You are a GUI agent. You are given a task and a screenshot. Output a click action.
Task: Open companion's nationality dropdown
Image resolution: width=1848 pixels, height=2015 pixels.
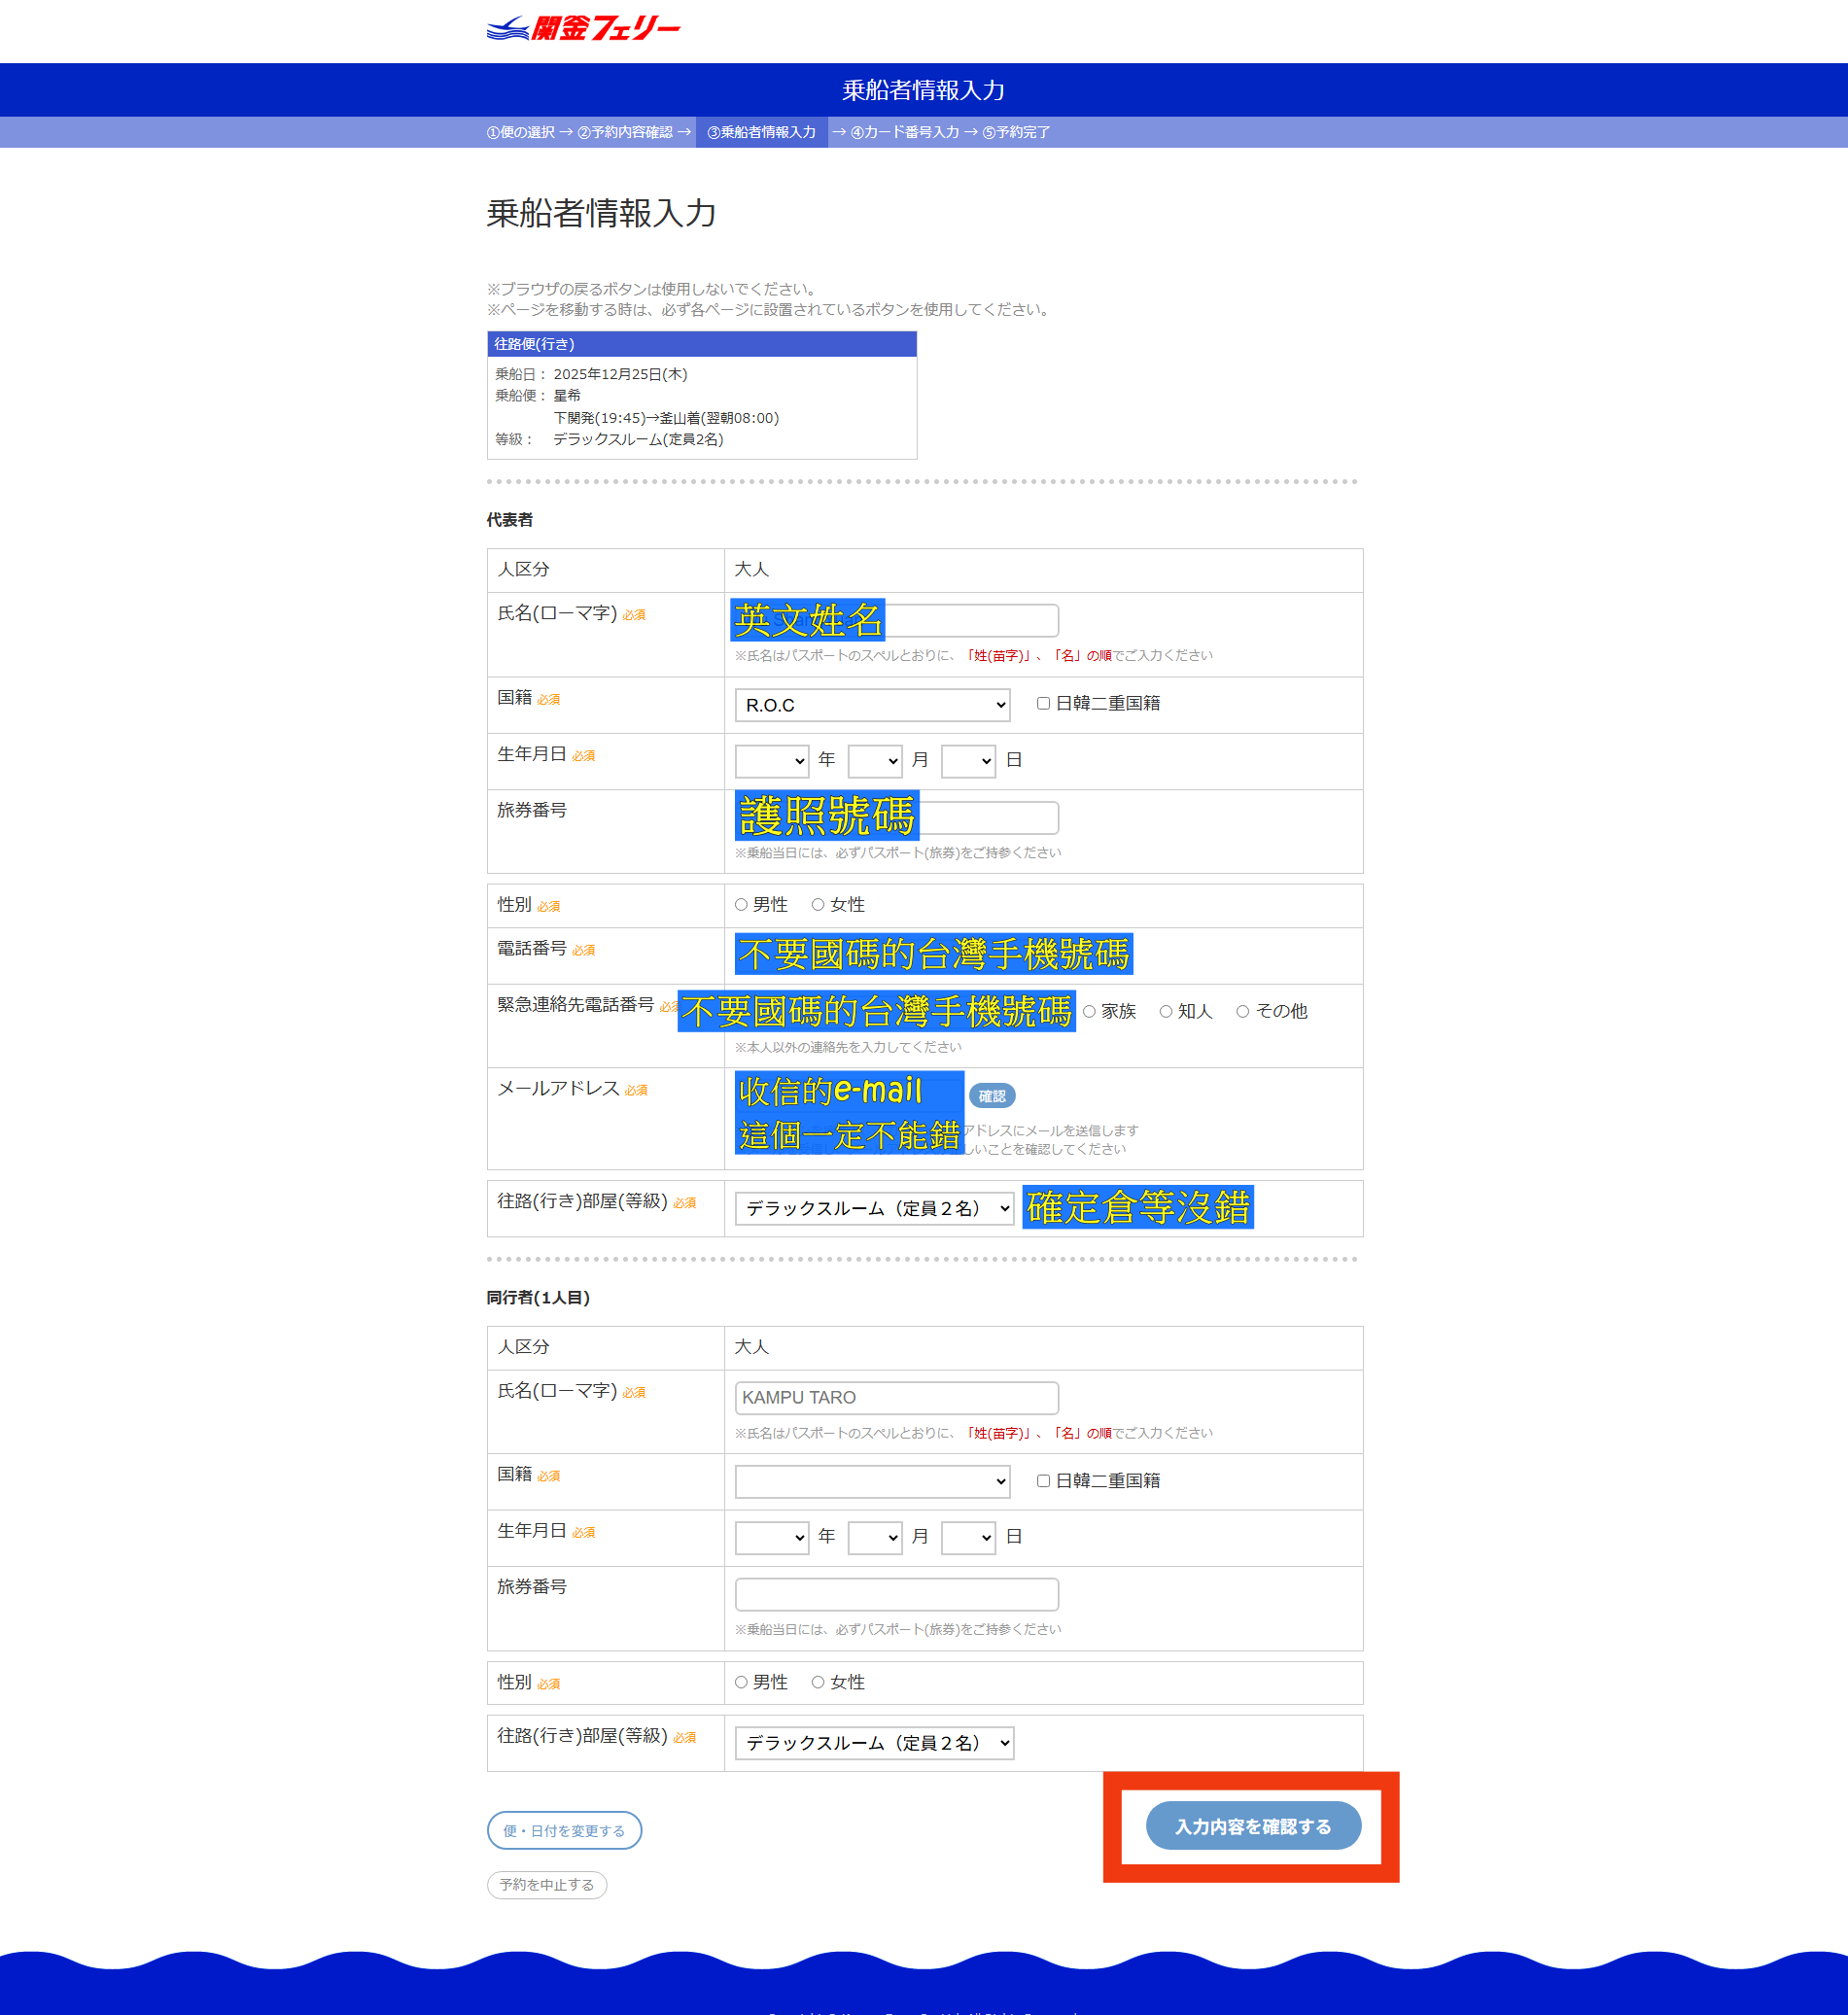point(872,1482)
